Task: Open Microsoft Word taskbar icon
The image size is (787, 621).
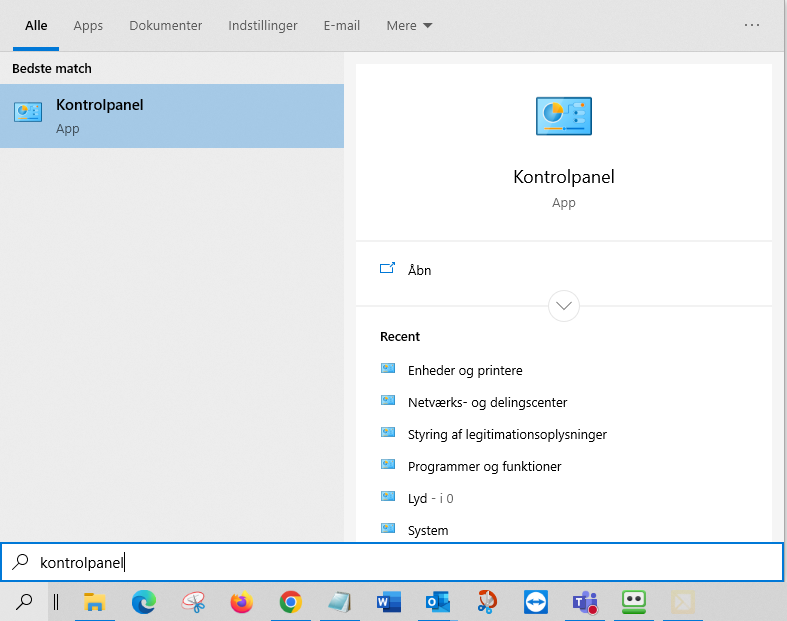Action: pyautogui.click(x=389, y=602)
